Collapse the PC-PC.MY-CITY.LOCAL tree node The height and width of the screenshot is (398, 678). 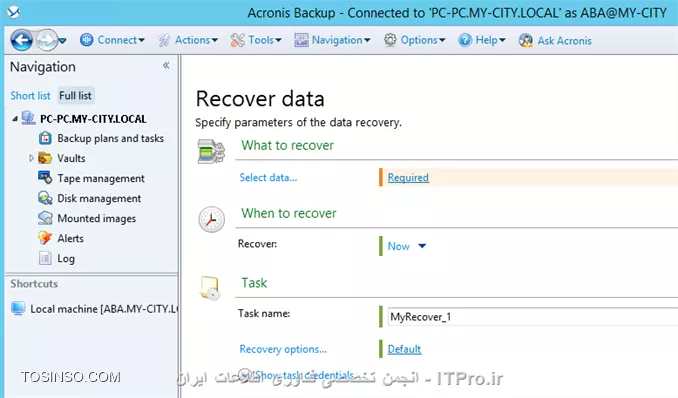click(x=15, y=119)
